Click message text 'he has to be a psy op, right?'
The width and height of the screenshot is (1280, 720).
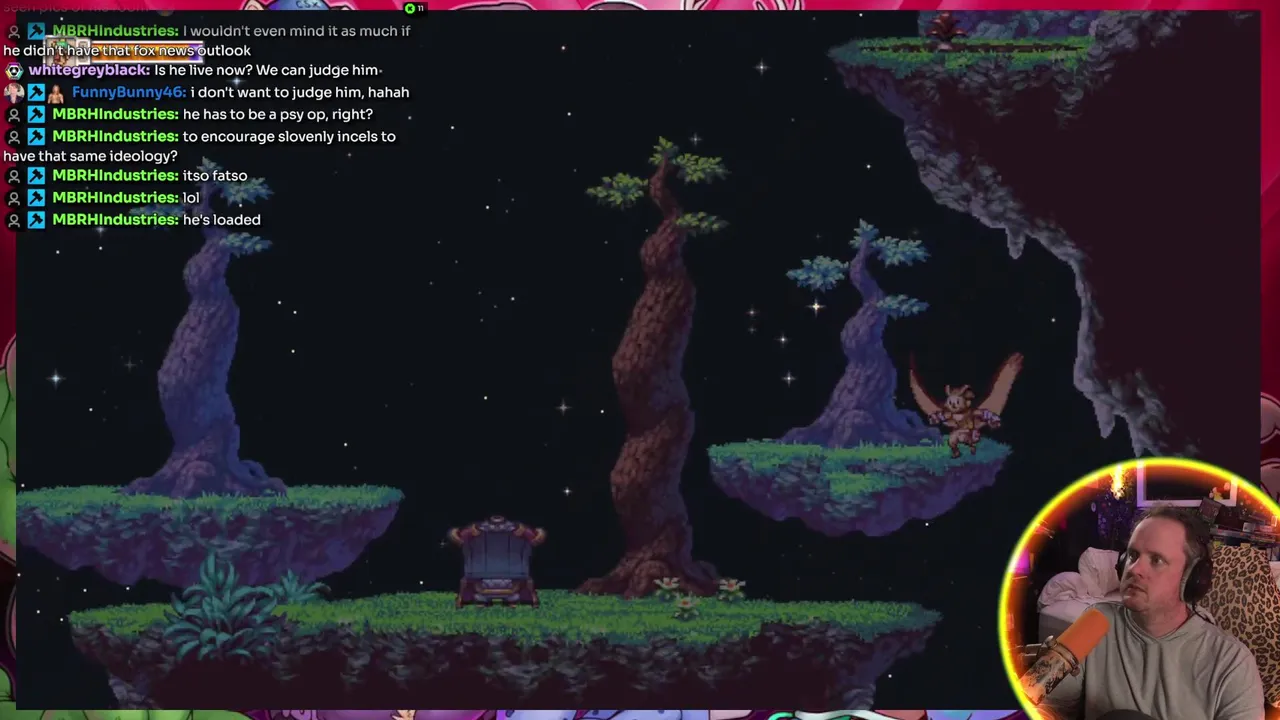point(278,114)
